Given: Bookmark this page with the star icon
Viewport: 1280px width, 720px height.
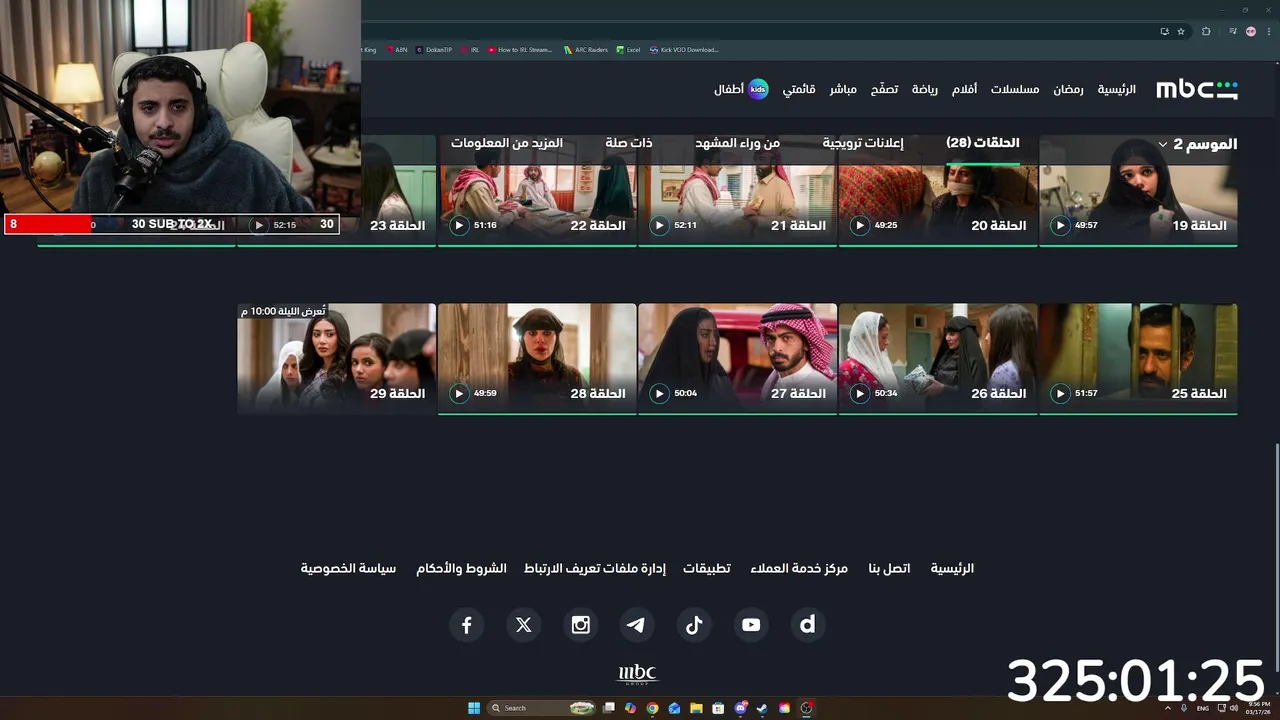Looking at the screenshot, I should [1181, 32].
